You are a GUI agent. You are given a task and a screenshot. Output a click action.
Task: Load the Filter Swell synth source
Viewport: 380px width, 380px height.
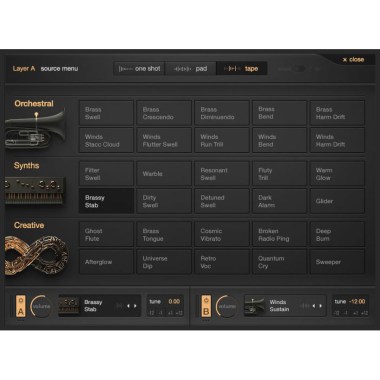[x=106, y=174]
